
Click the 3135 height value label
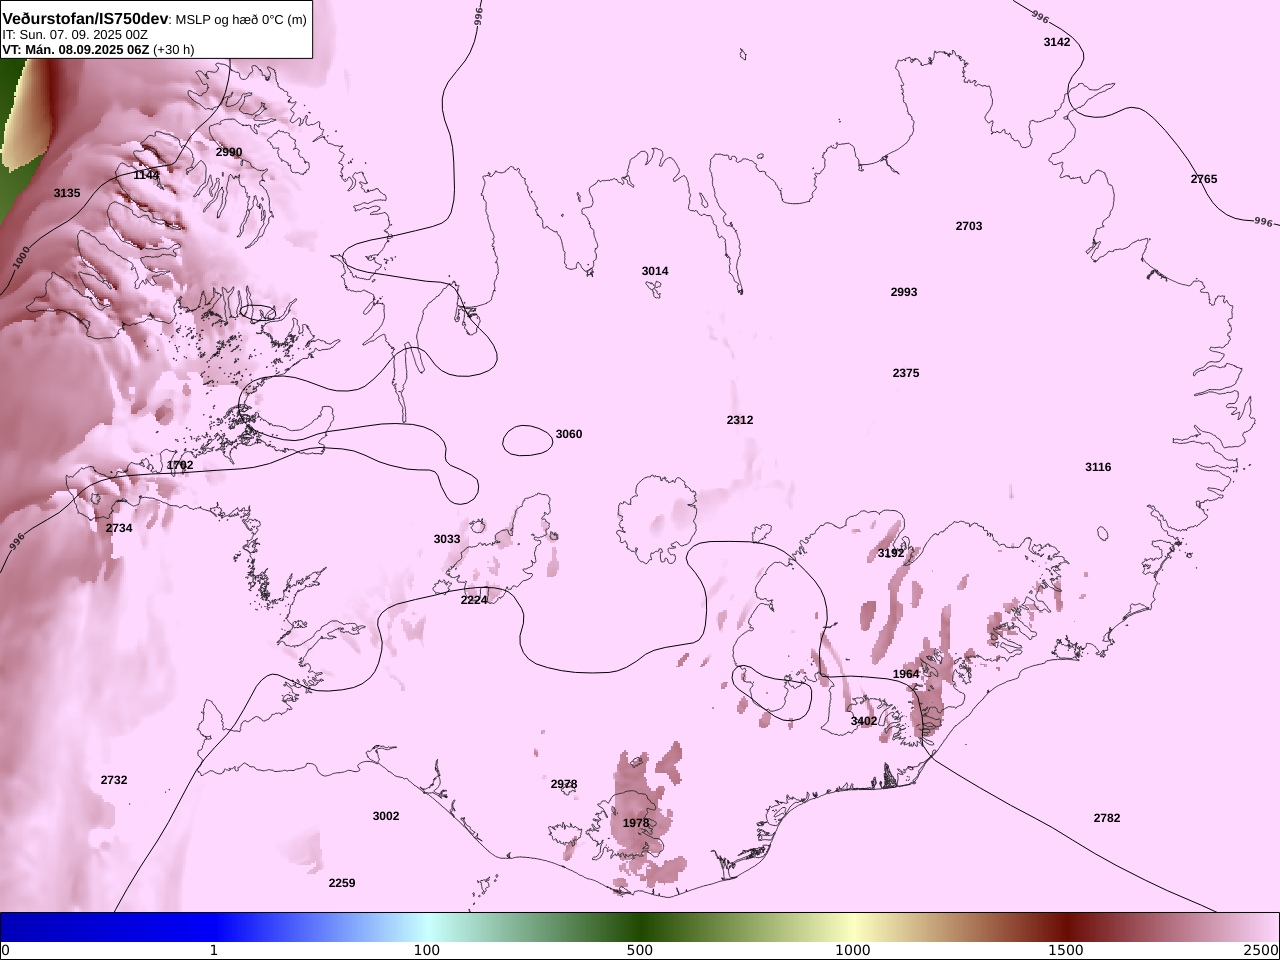click(x=67, y=193)
